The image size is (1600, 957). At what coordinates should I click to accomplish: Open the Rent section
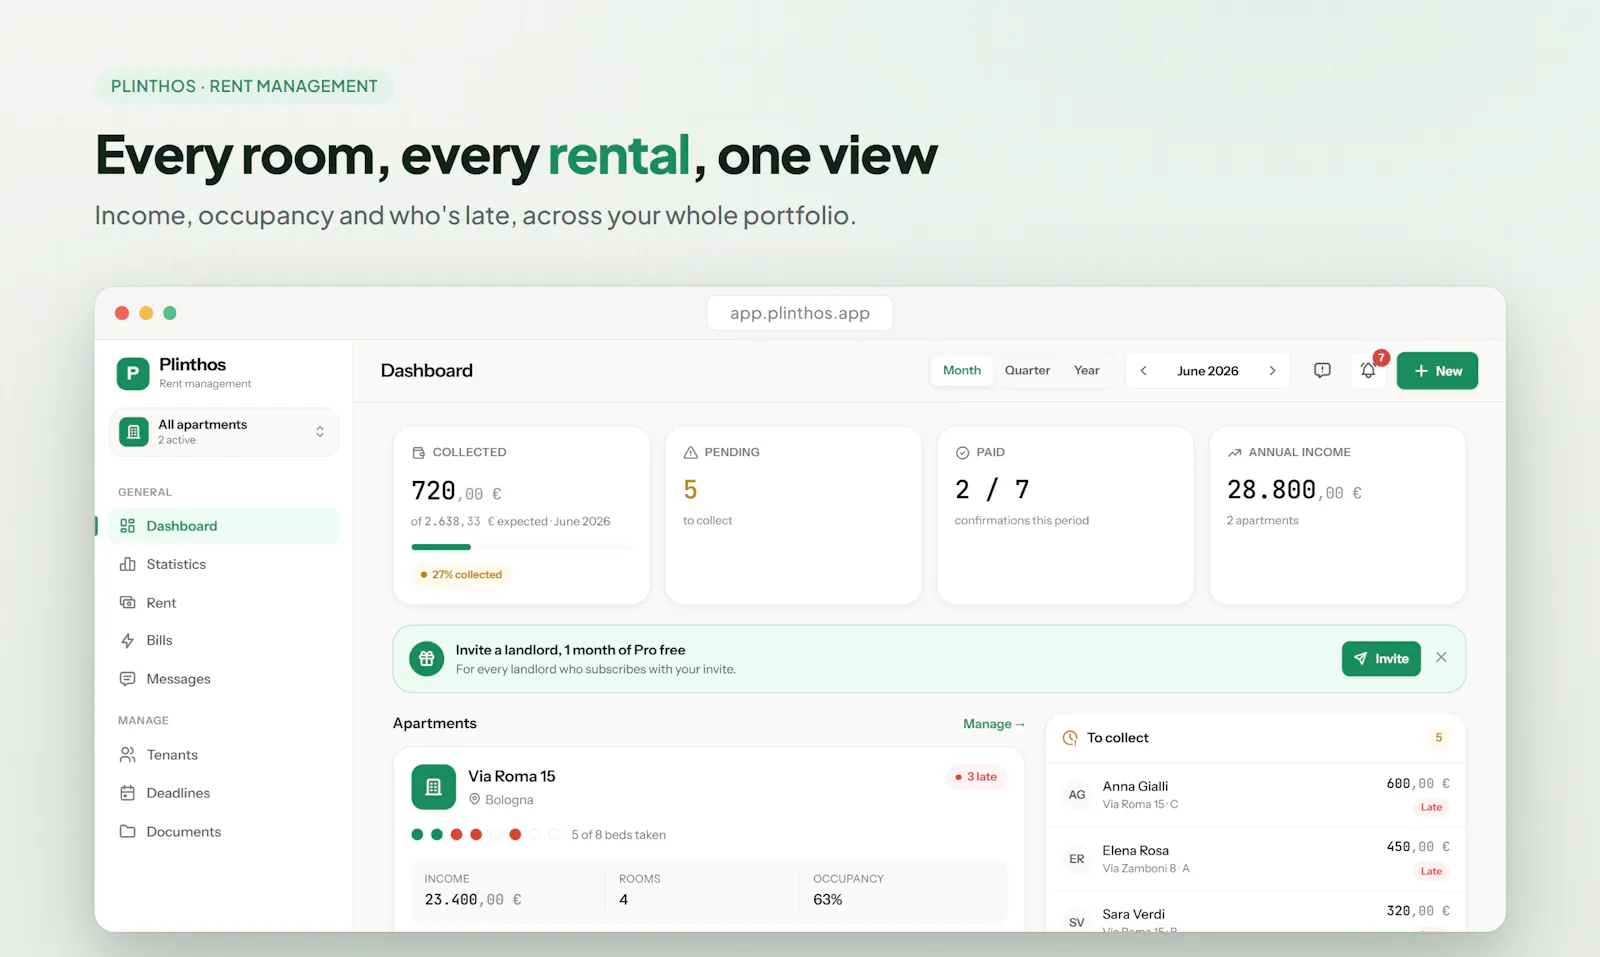click(x=224, y=603)
